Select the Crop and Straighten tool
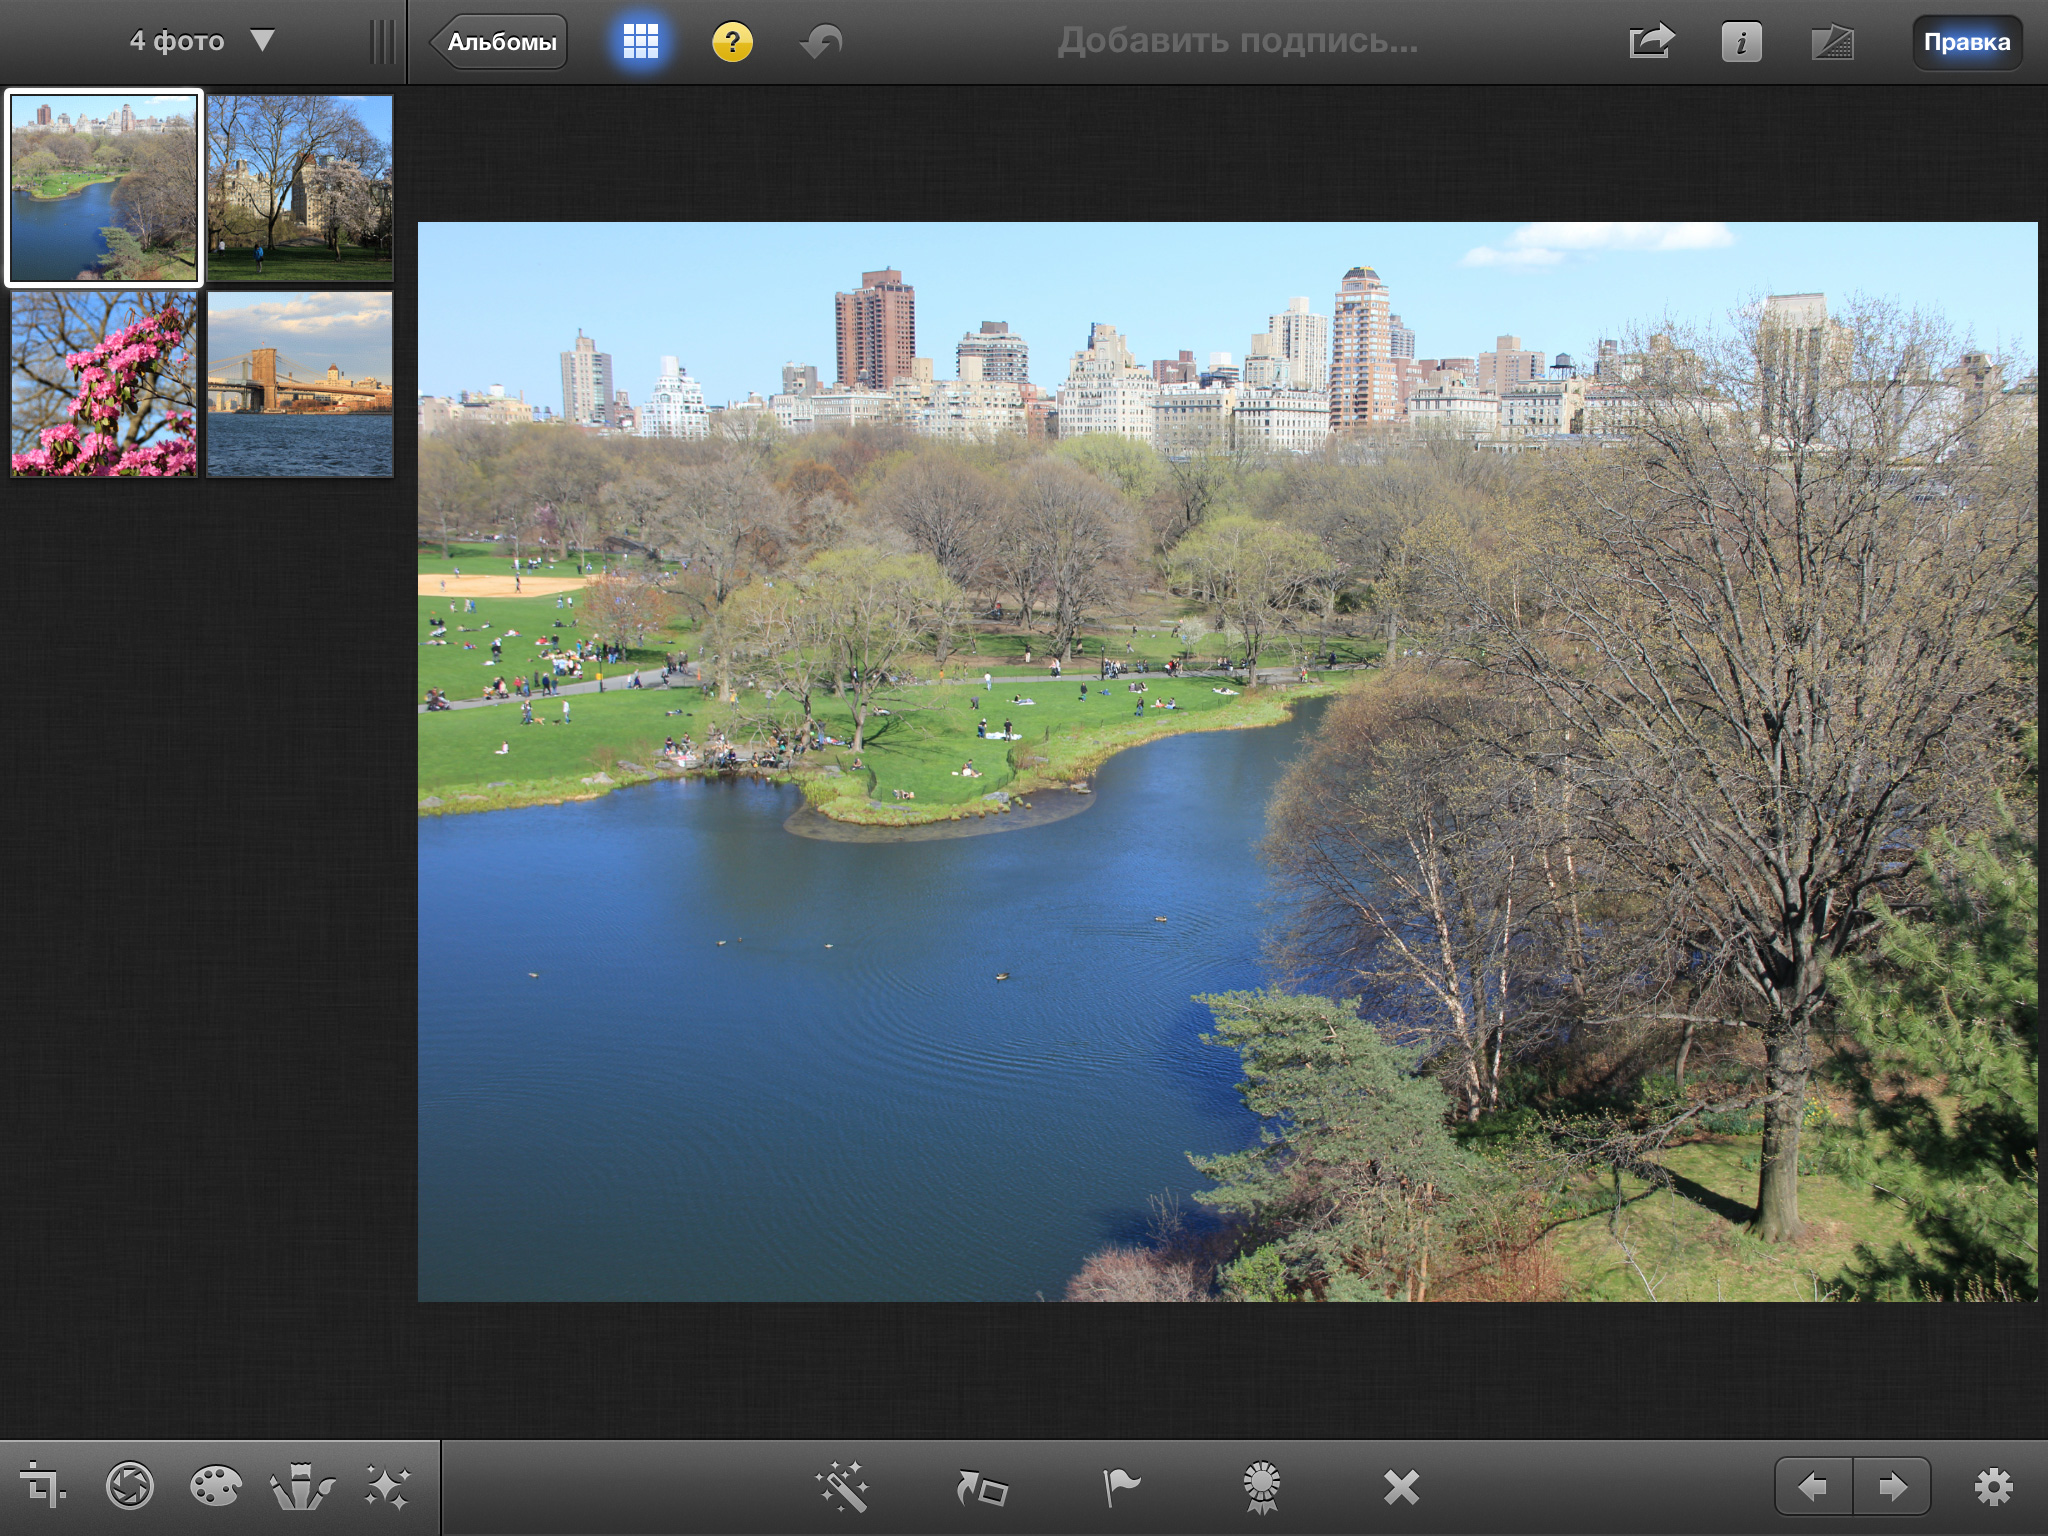 [x=42, y=1487]
